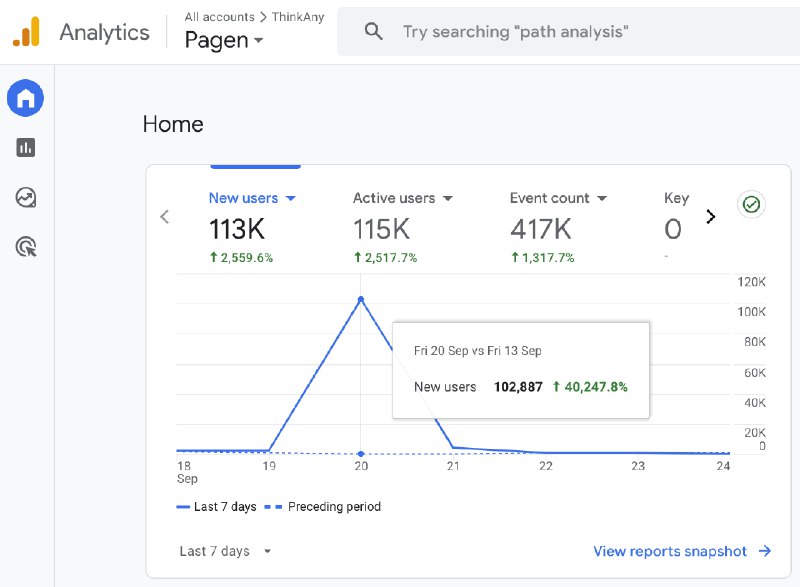Viewport: 800px width, 587px height.
Task: Expand the Pagen property selector
Action: [x=224, y=40]
